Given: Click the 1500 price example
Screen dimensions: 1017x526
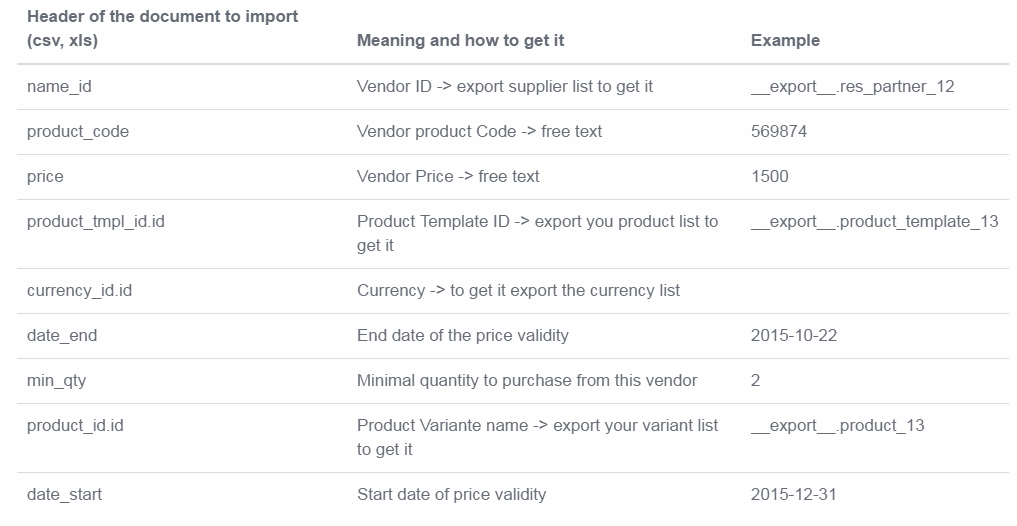Looking at the screenshot, I should [x=769, y=177].
